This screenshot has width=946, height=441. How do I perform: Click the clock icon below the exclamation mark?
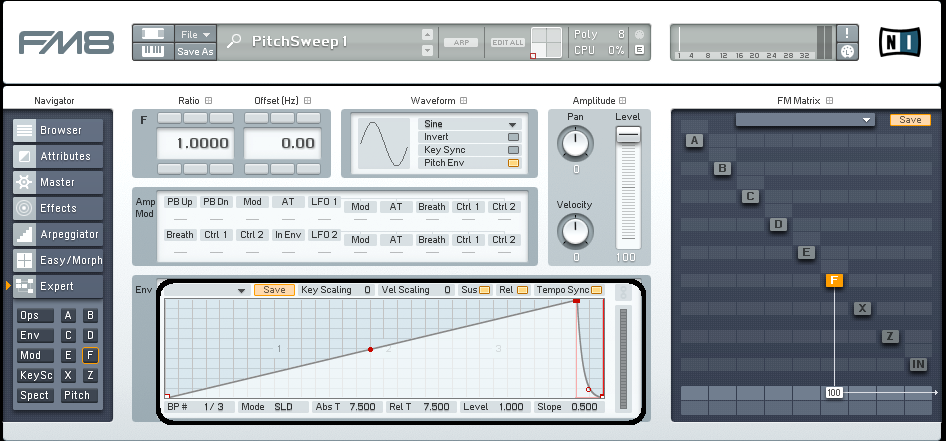(x=847, y=51)
